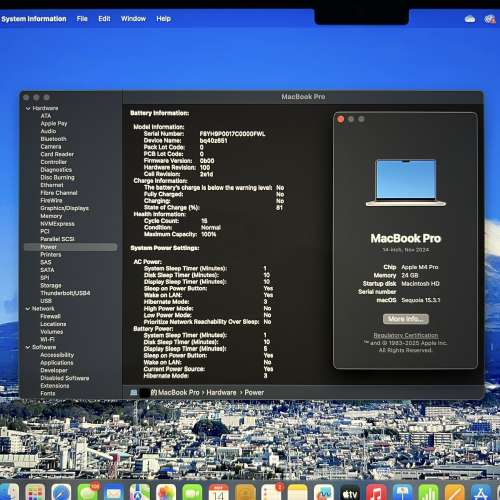Open the Apple TV app in Dock
This screenshot has height=500, width=500.
350,492
